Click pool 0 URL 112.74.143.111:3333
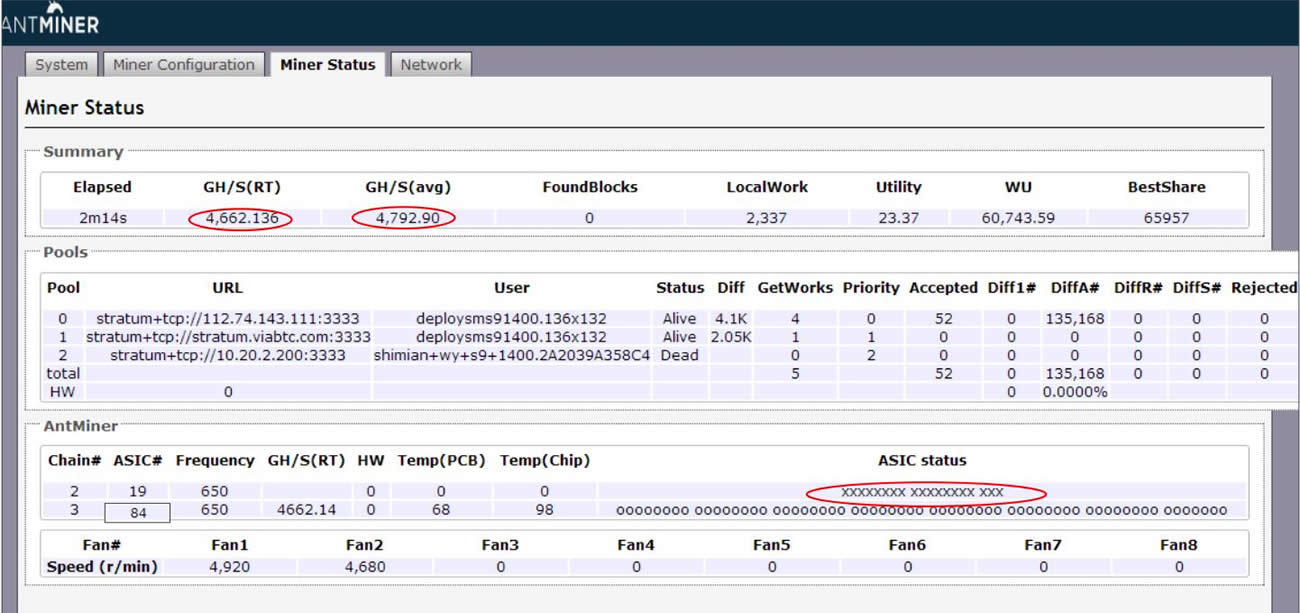This screenshot has height=613, width=1300. pyautogui.click(x=228, y=319)
